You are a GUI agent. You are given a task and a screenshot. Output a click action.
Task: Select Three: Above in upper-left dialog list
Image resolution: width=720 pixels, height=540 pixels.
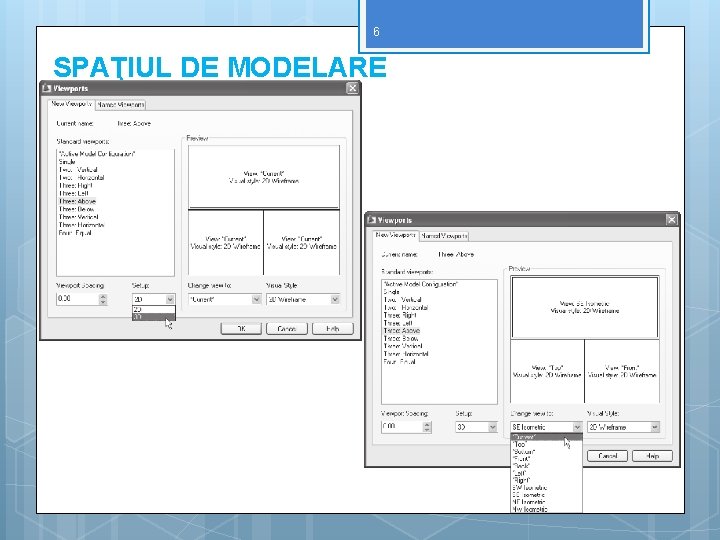[77, 201]
